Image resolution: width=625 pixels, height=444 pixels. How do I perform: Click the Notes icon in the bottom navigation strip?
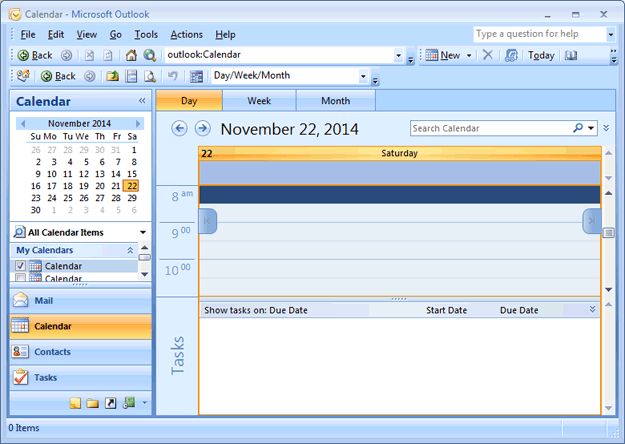75,403
